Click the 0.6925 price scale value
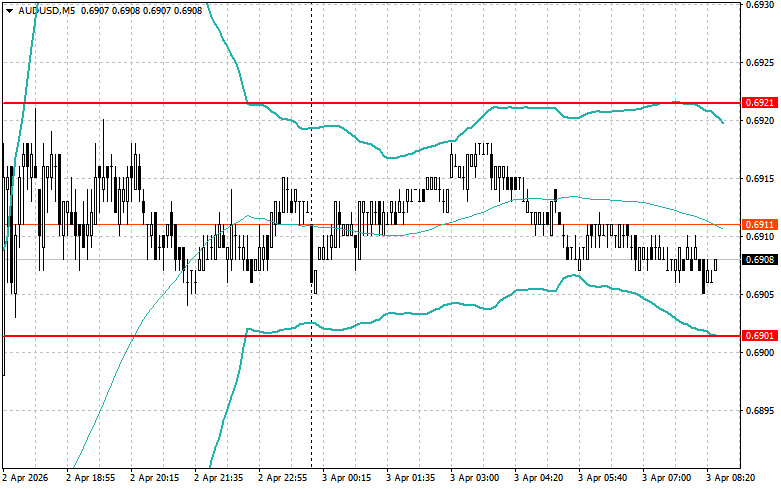This screenshot has height=489, width=781. (x=760, y=63)
